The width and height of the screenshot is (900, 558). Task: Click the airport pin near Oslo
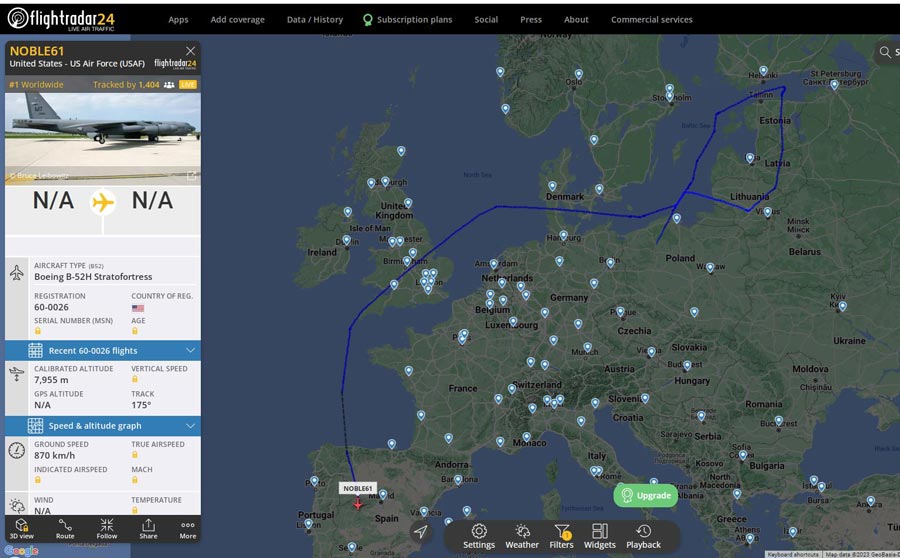pyautogui.click(x=579, y=74)
